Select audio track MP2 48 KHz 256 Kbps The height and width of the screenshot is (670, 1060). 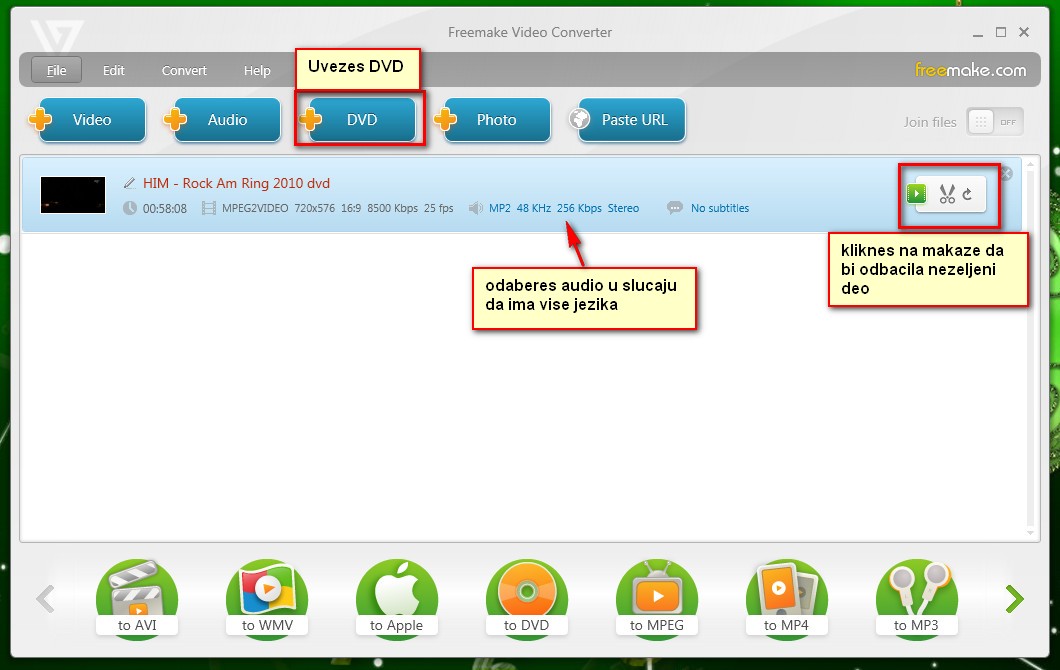[564, 208]
